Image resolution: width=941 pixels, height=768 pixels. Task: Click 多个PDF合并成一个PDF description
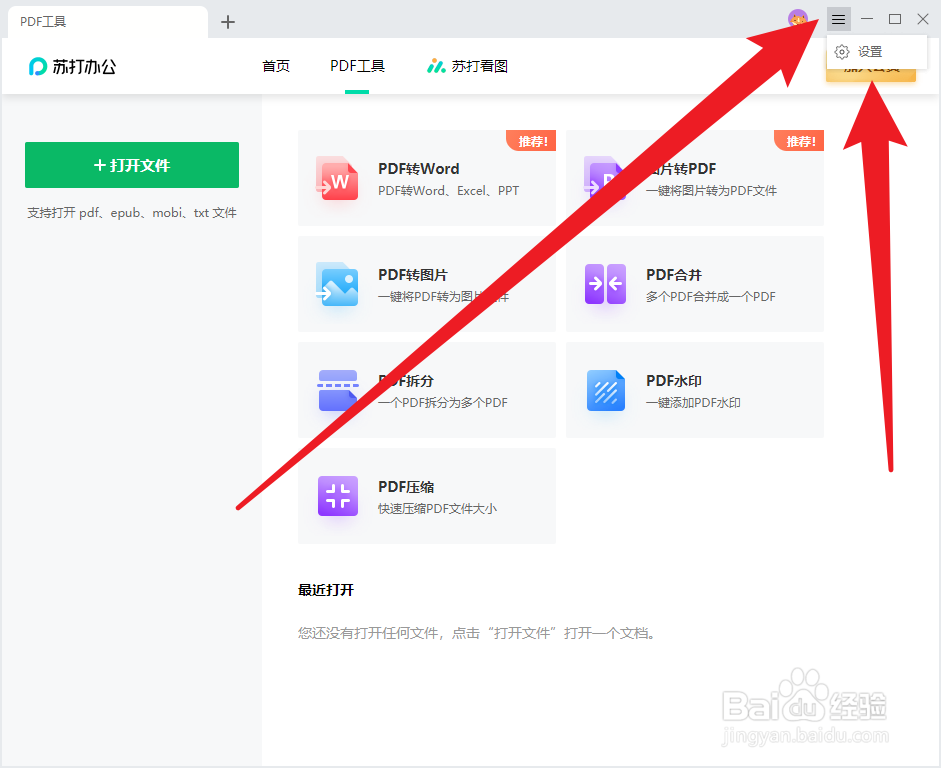pyautogui.click(x=711, y=296)
